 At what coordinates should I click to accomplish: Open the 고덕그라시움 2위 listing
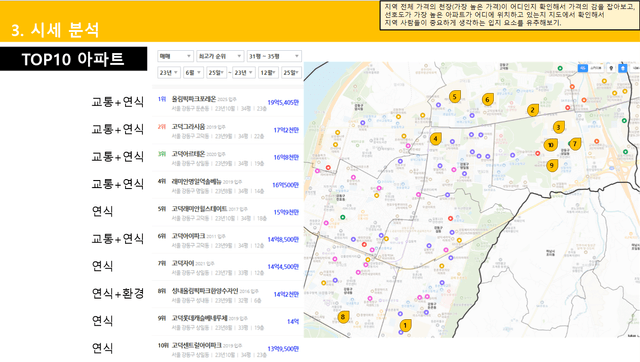[x=228, y=130]
